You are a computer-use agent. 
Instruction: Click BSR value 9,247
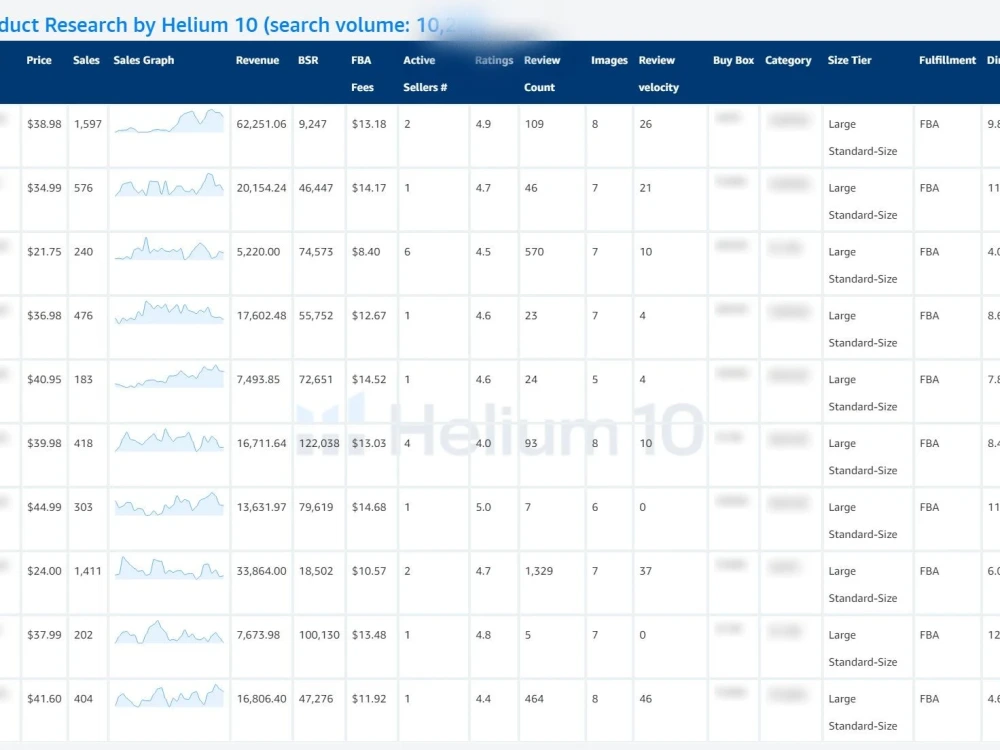pos(312,124)
